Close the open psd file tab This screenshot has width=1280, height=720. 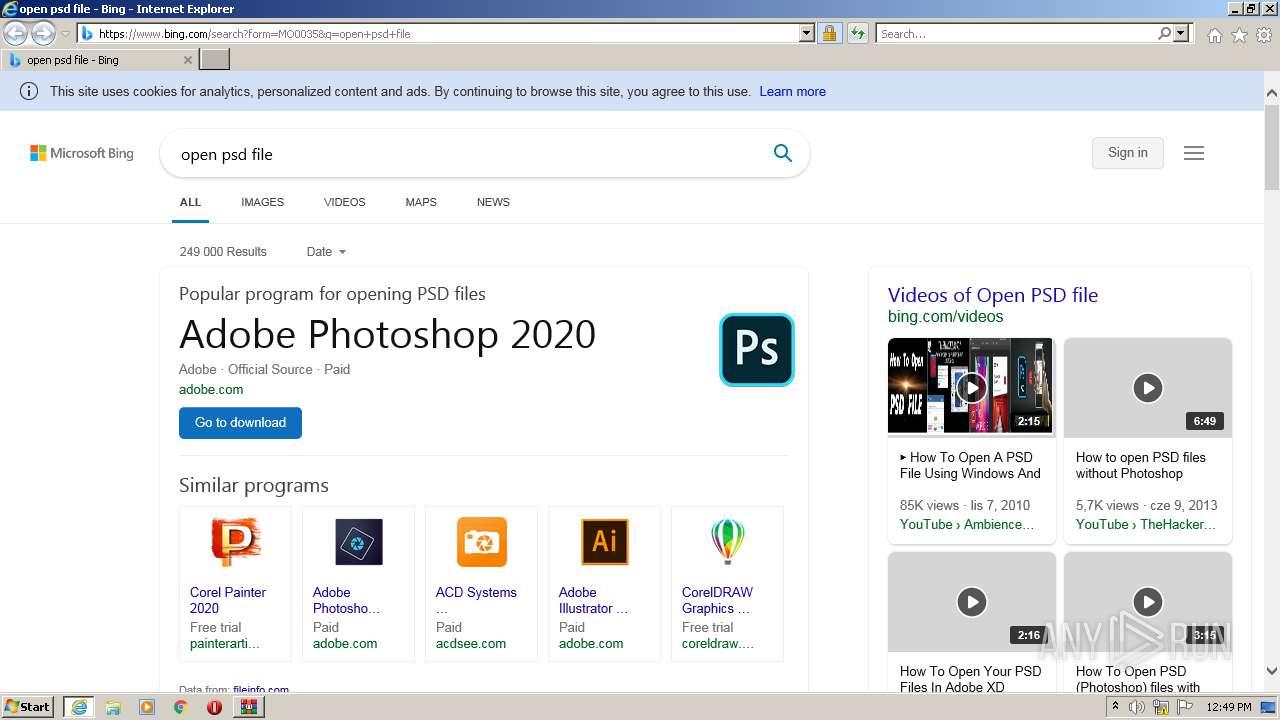[187, 60]
